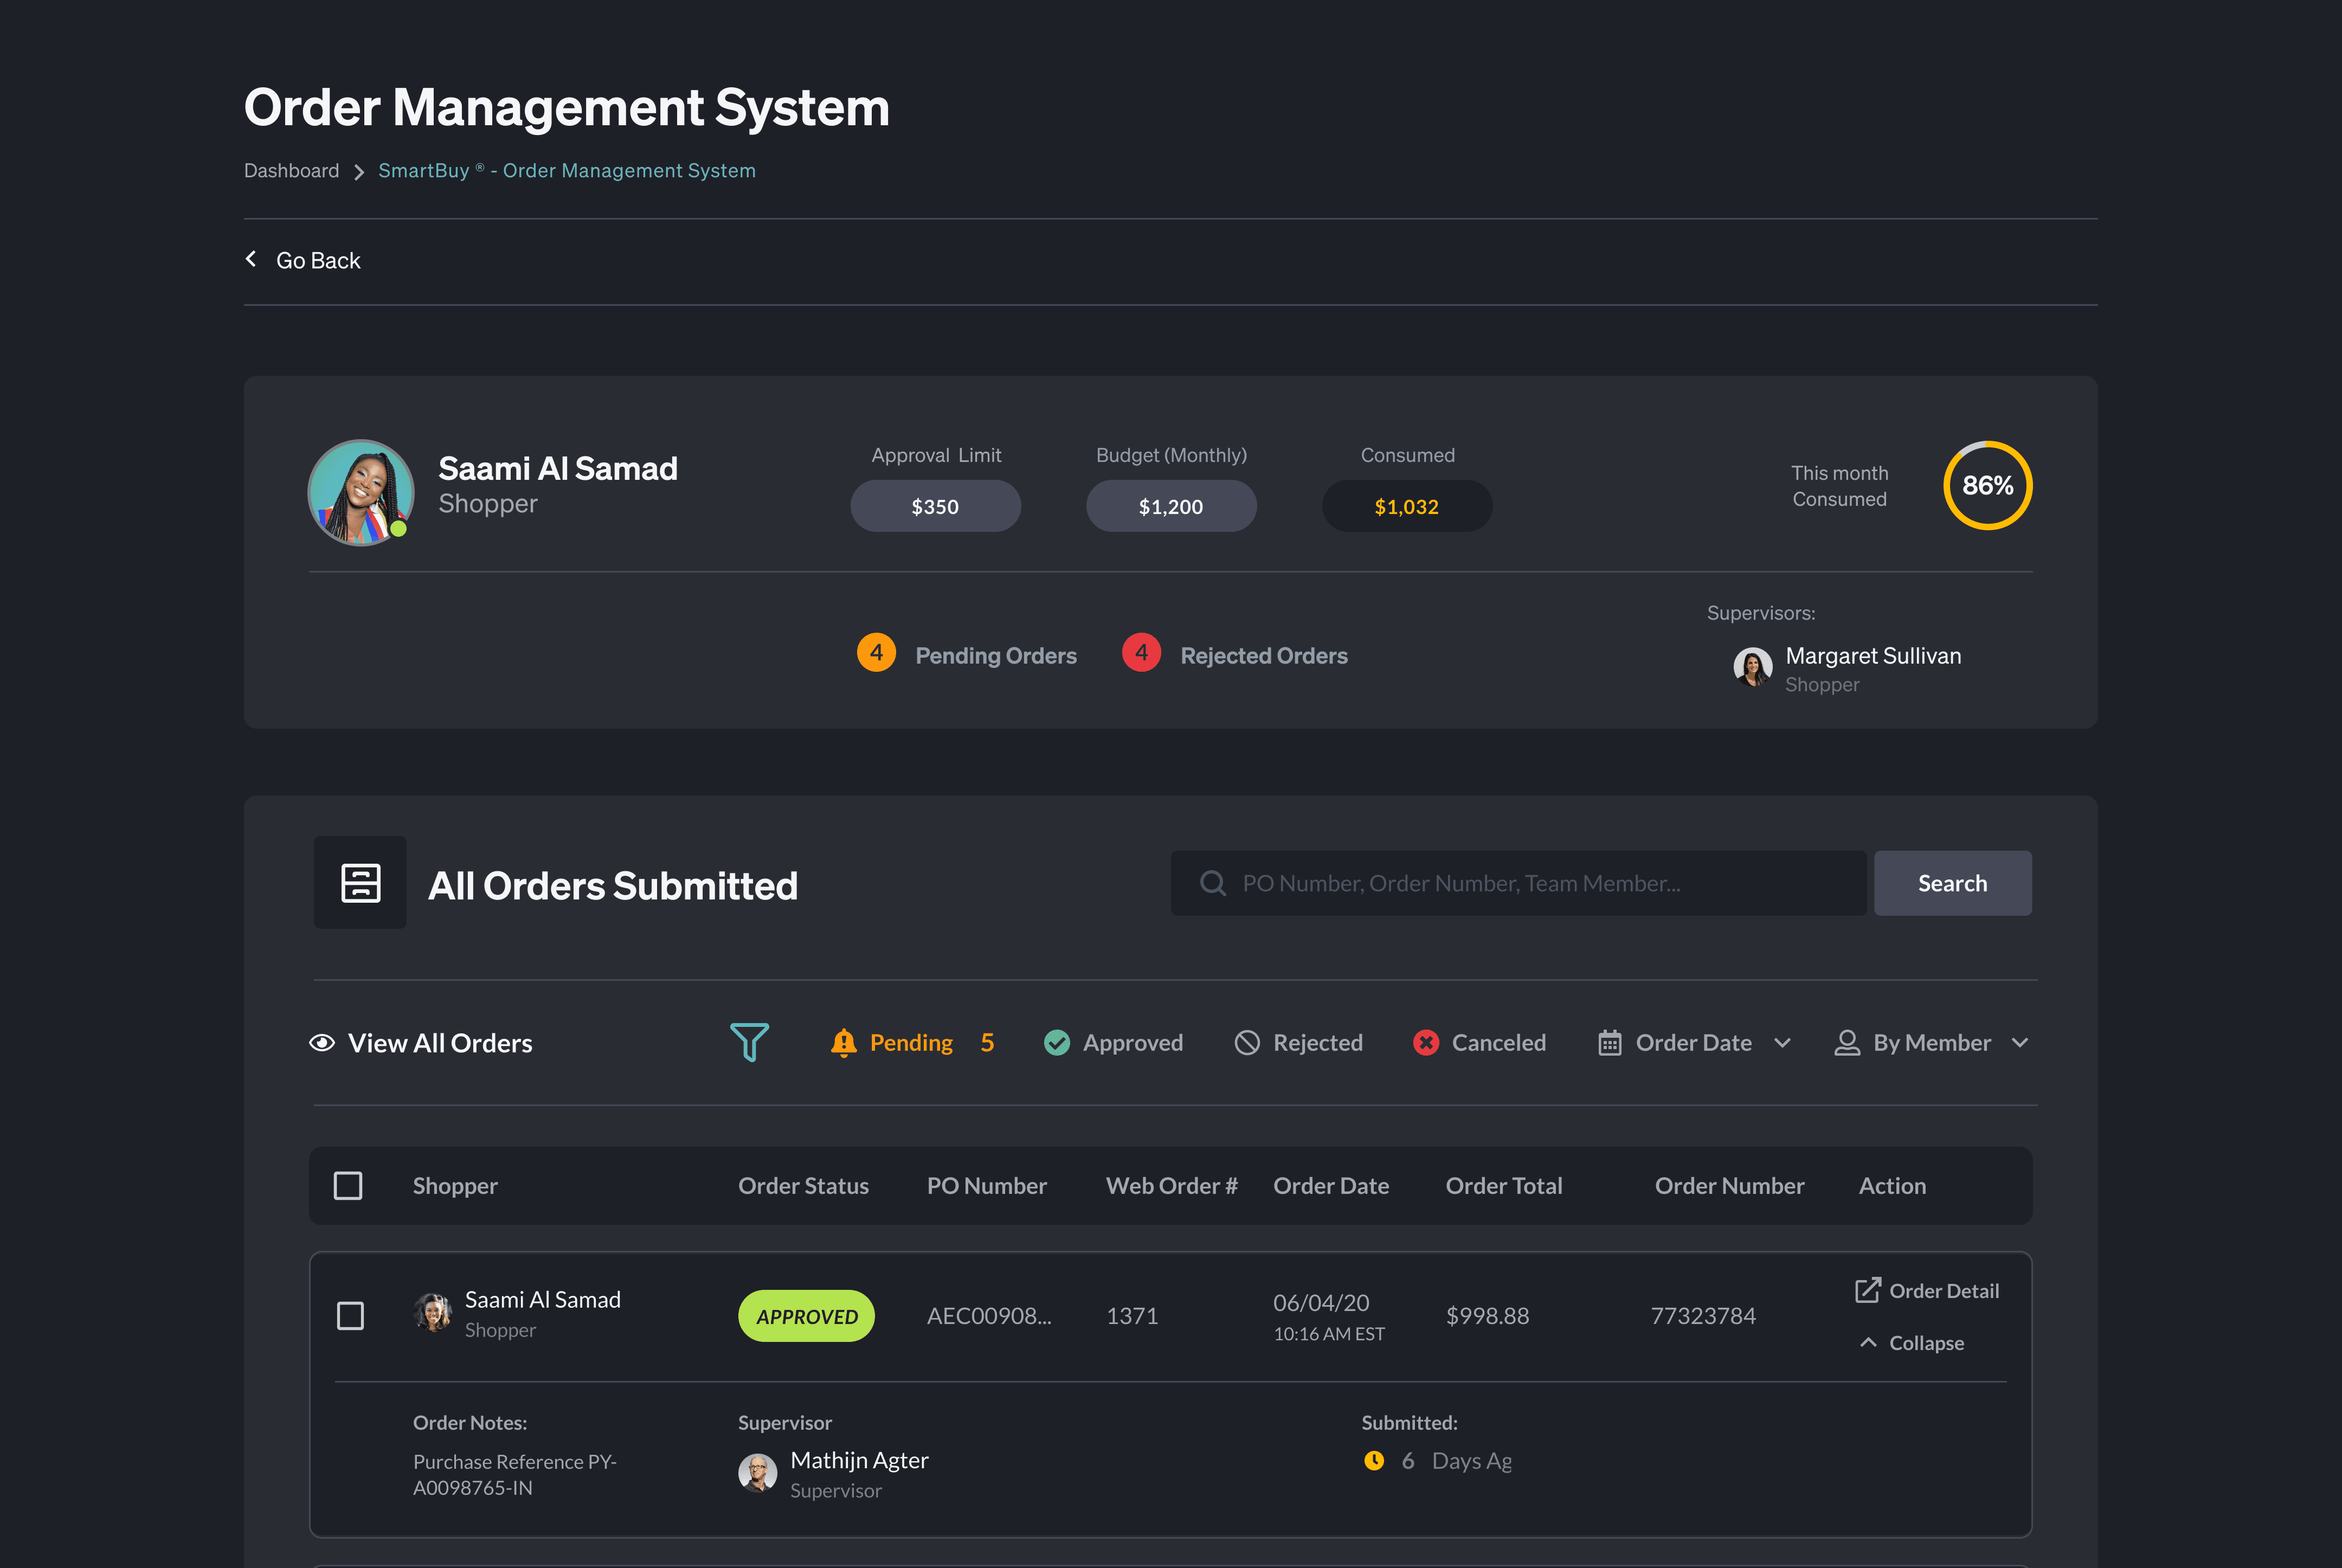
Task: Click the 86% consumed progress ring
Action: [x=1987, y=486]
